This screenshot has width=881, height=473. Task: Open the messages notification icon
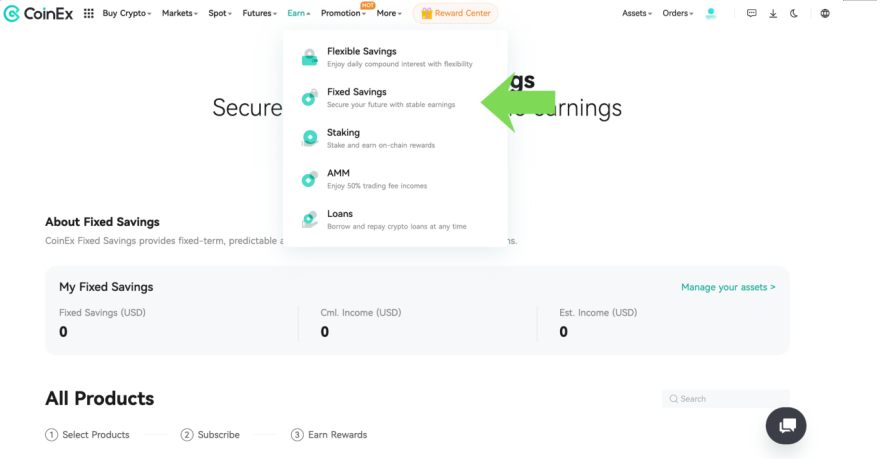point(752,14)
